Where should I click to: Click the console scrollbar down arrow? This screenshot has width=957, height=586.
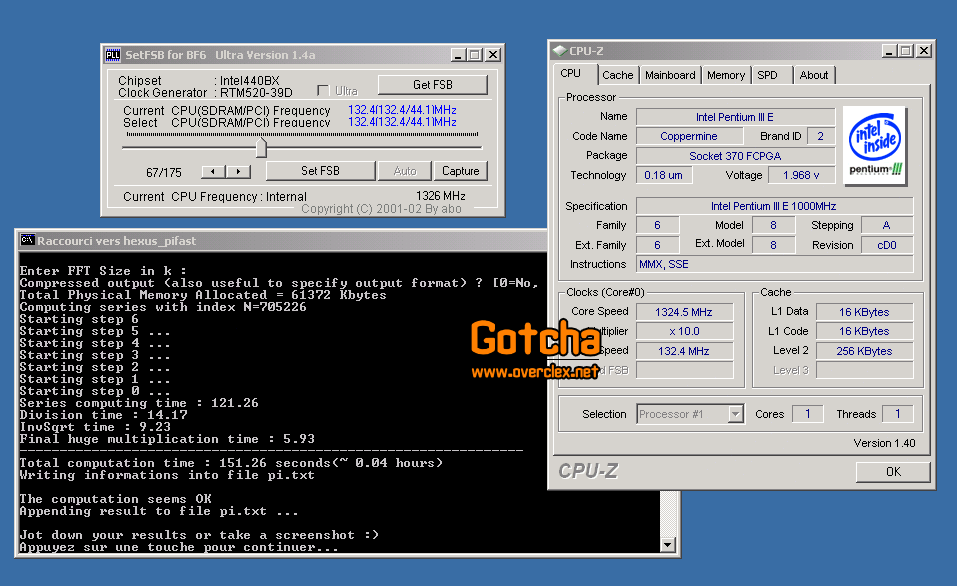[668, 544]
